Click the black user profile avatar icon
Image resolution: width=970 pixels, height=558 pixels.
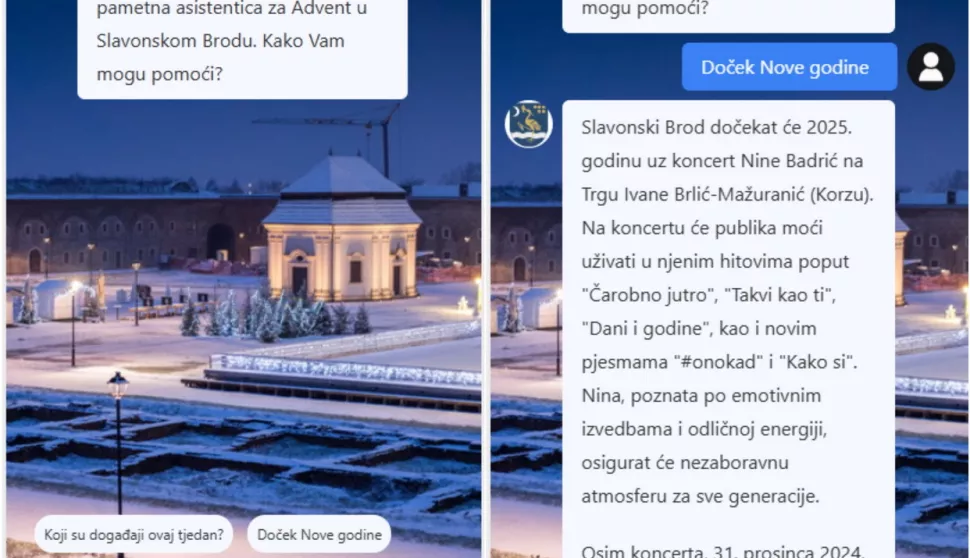pos(930,67)
